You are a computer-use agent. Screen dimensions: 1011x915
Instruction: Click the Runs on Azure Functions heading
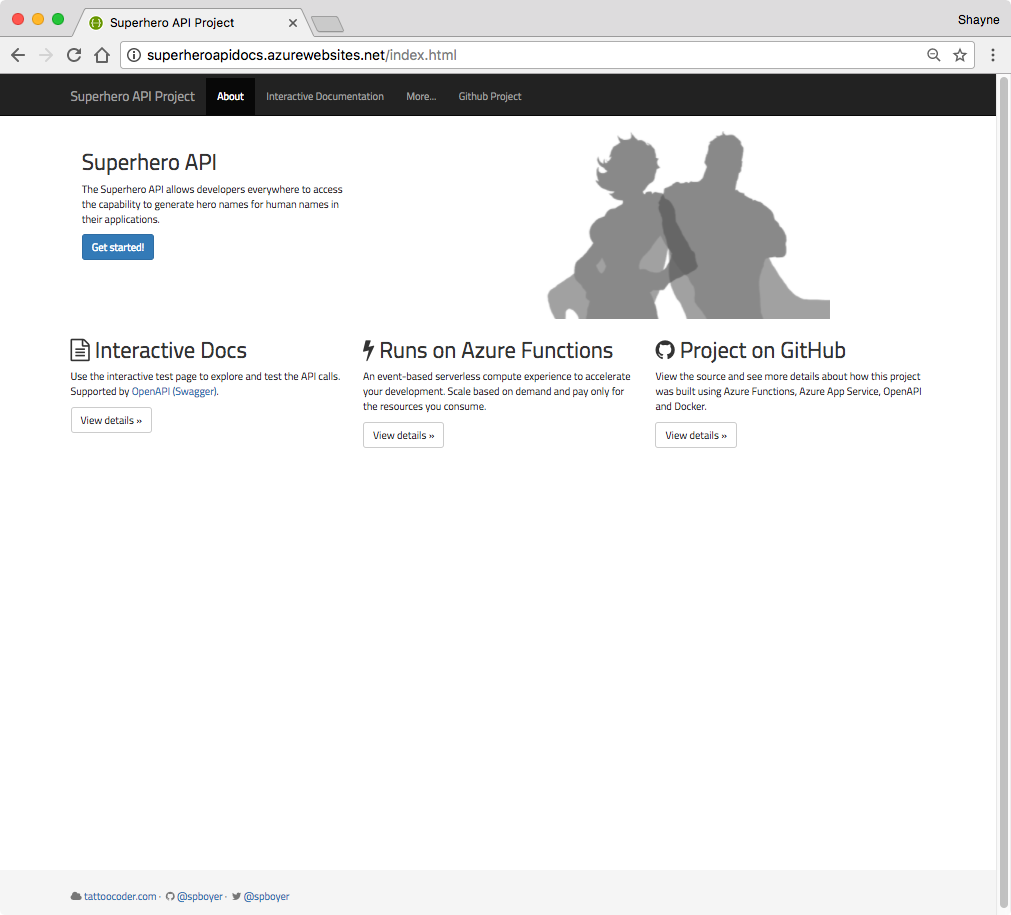pyautogui.click(x=496, y=350)
